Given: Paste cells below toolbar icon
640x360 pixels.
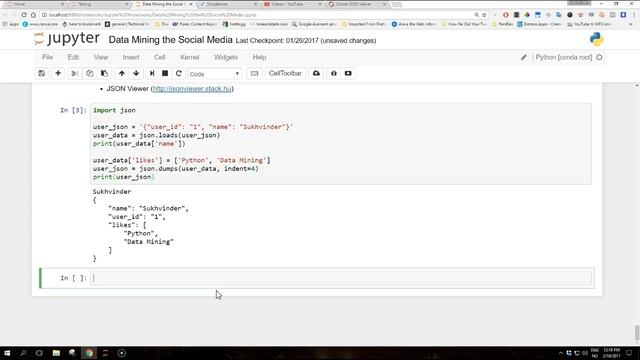Looking at the screenshot, I should coord(104,73).
